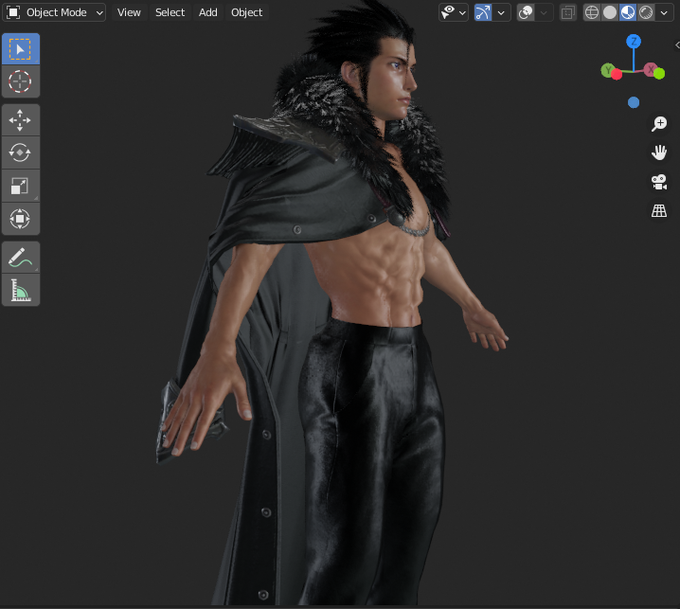Select the Select Box tool
Image resolution: width=680 pixels, height=609 pixels.
click(20, 49)
